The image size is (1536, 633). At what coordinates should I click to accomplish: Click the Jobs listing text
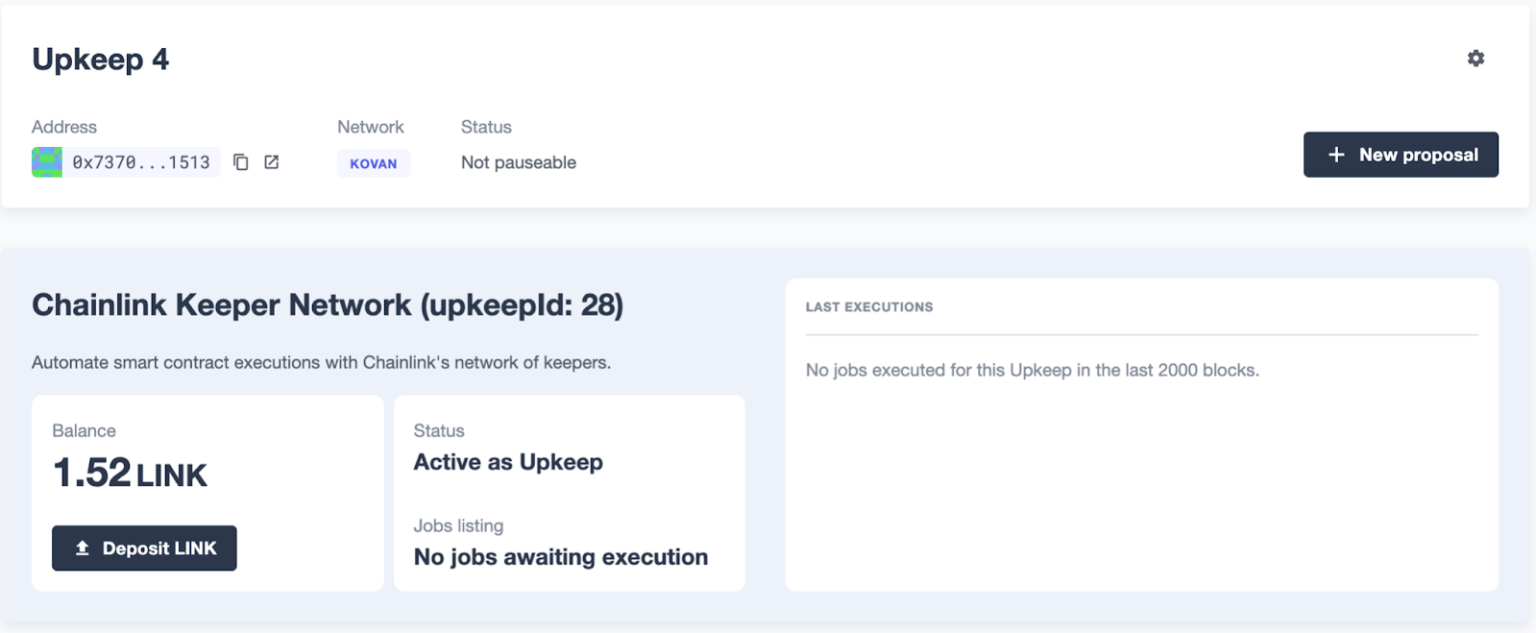point(458,525)
